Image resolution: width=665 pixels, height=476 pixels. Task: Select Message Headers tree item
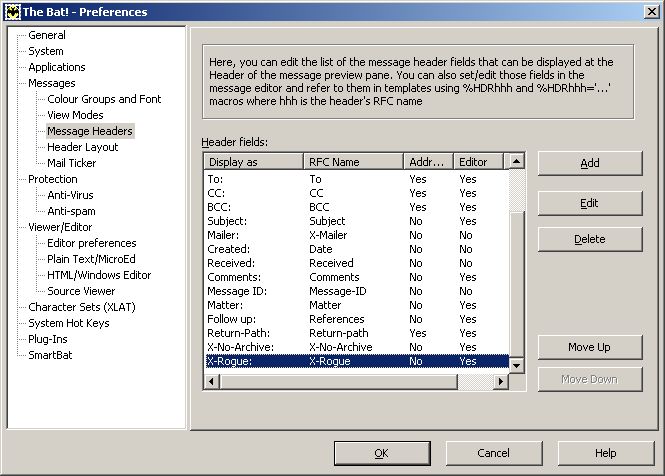[90, 131]
